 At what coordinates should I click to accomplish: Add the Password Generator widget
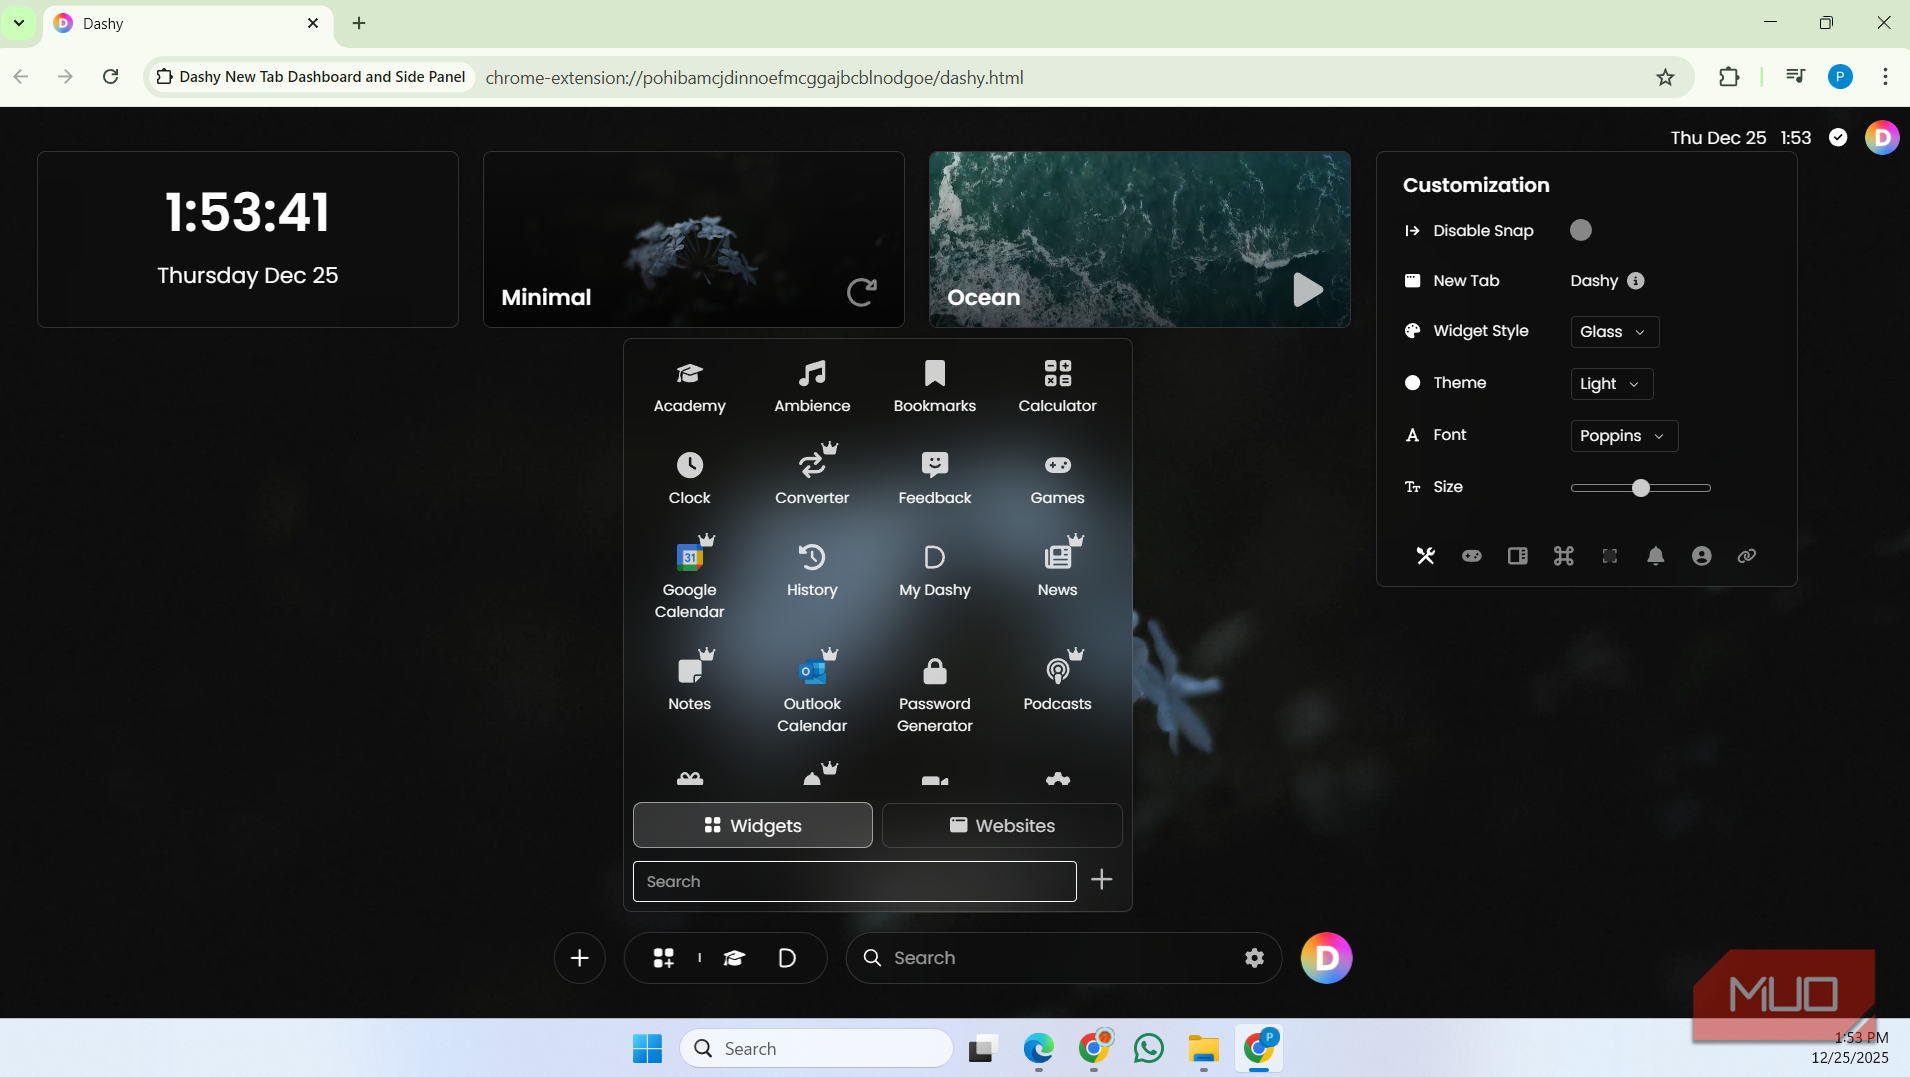[x=934, y=696]
